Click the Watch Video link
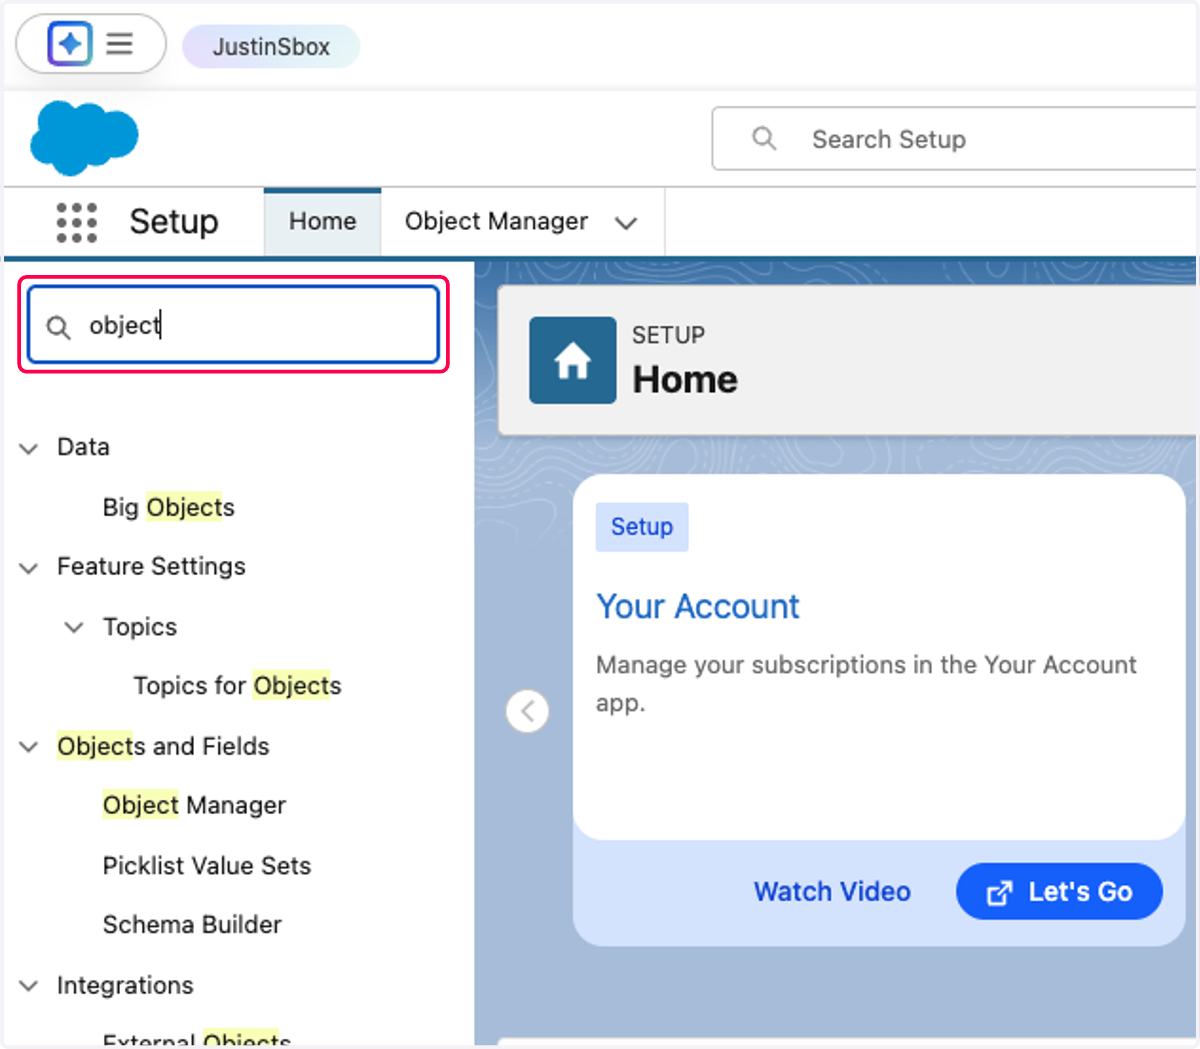This screenshot has height=1049, width=1200. tap(832, 891)
